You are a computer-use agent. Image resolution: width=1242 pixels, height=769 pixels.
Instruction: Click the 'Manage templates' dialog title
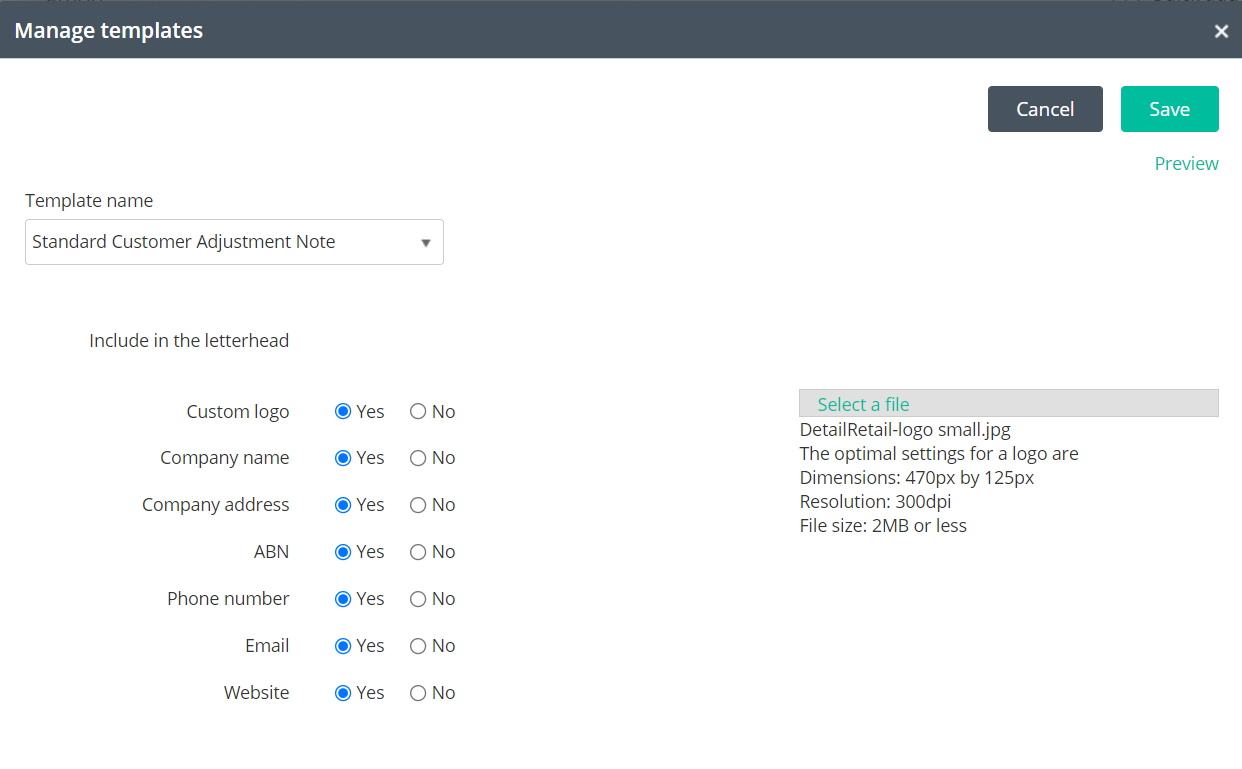pos(109,31)
